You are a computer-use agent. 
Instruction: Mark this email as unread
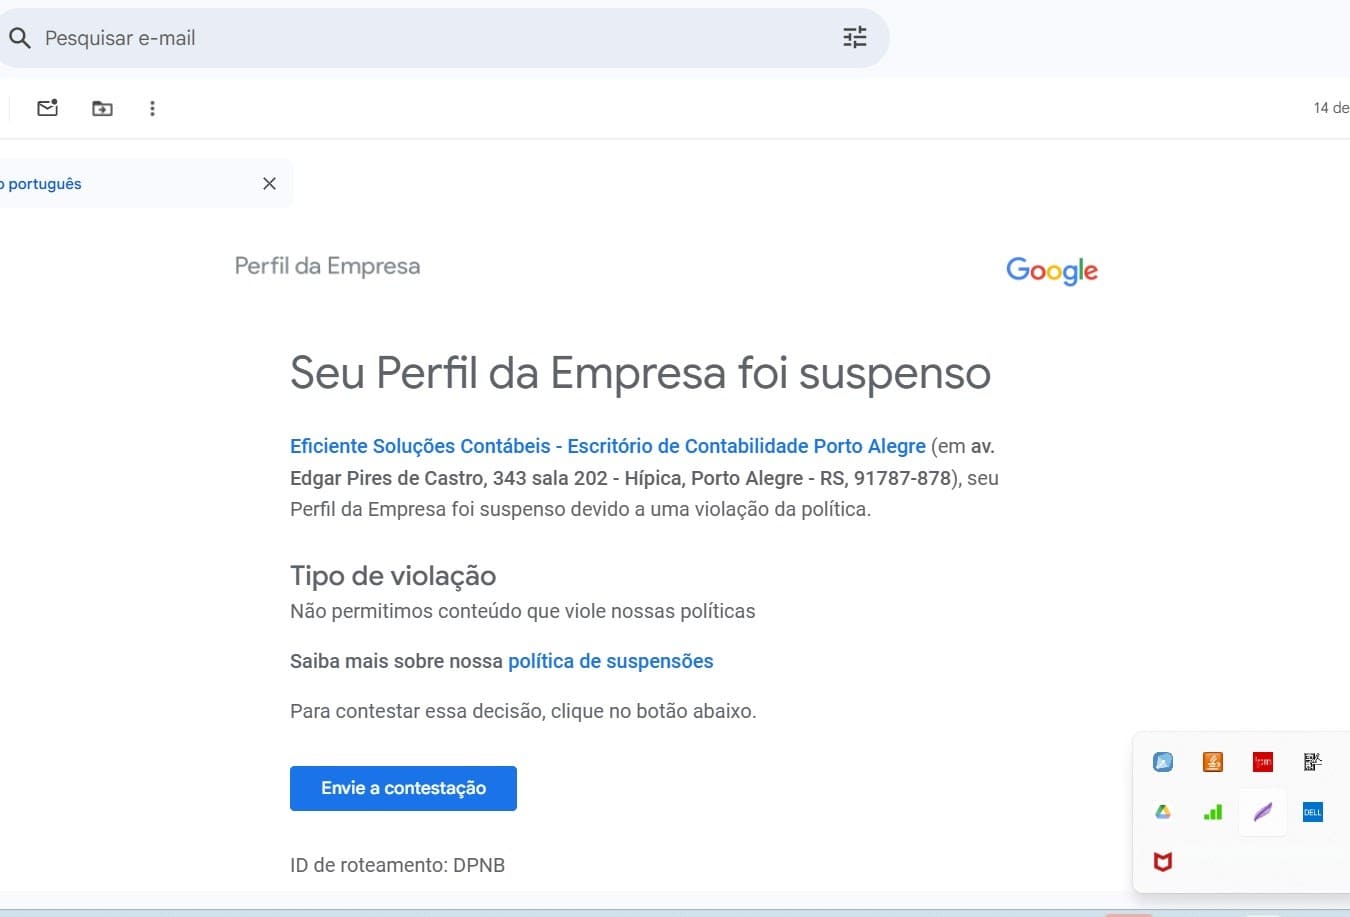(x=47, y=108)
